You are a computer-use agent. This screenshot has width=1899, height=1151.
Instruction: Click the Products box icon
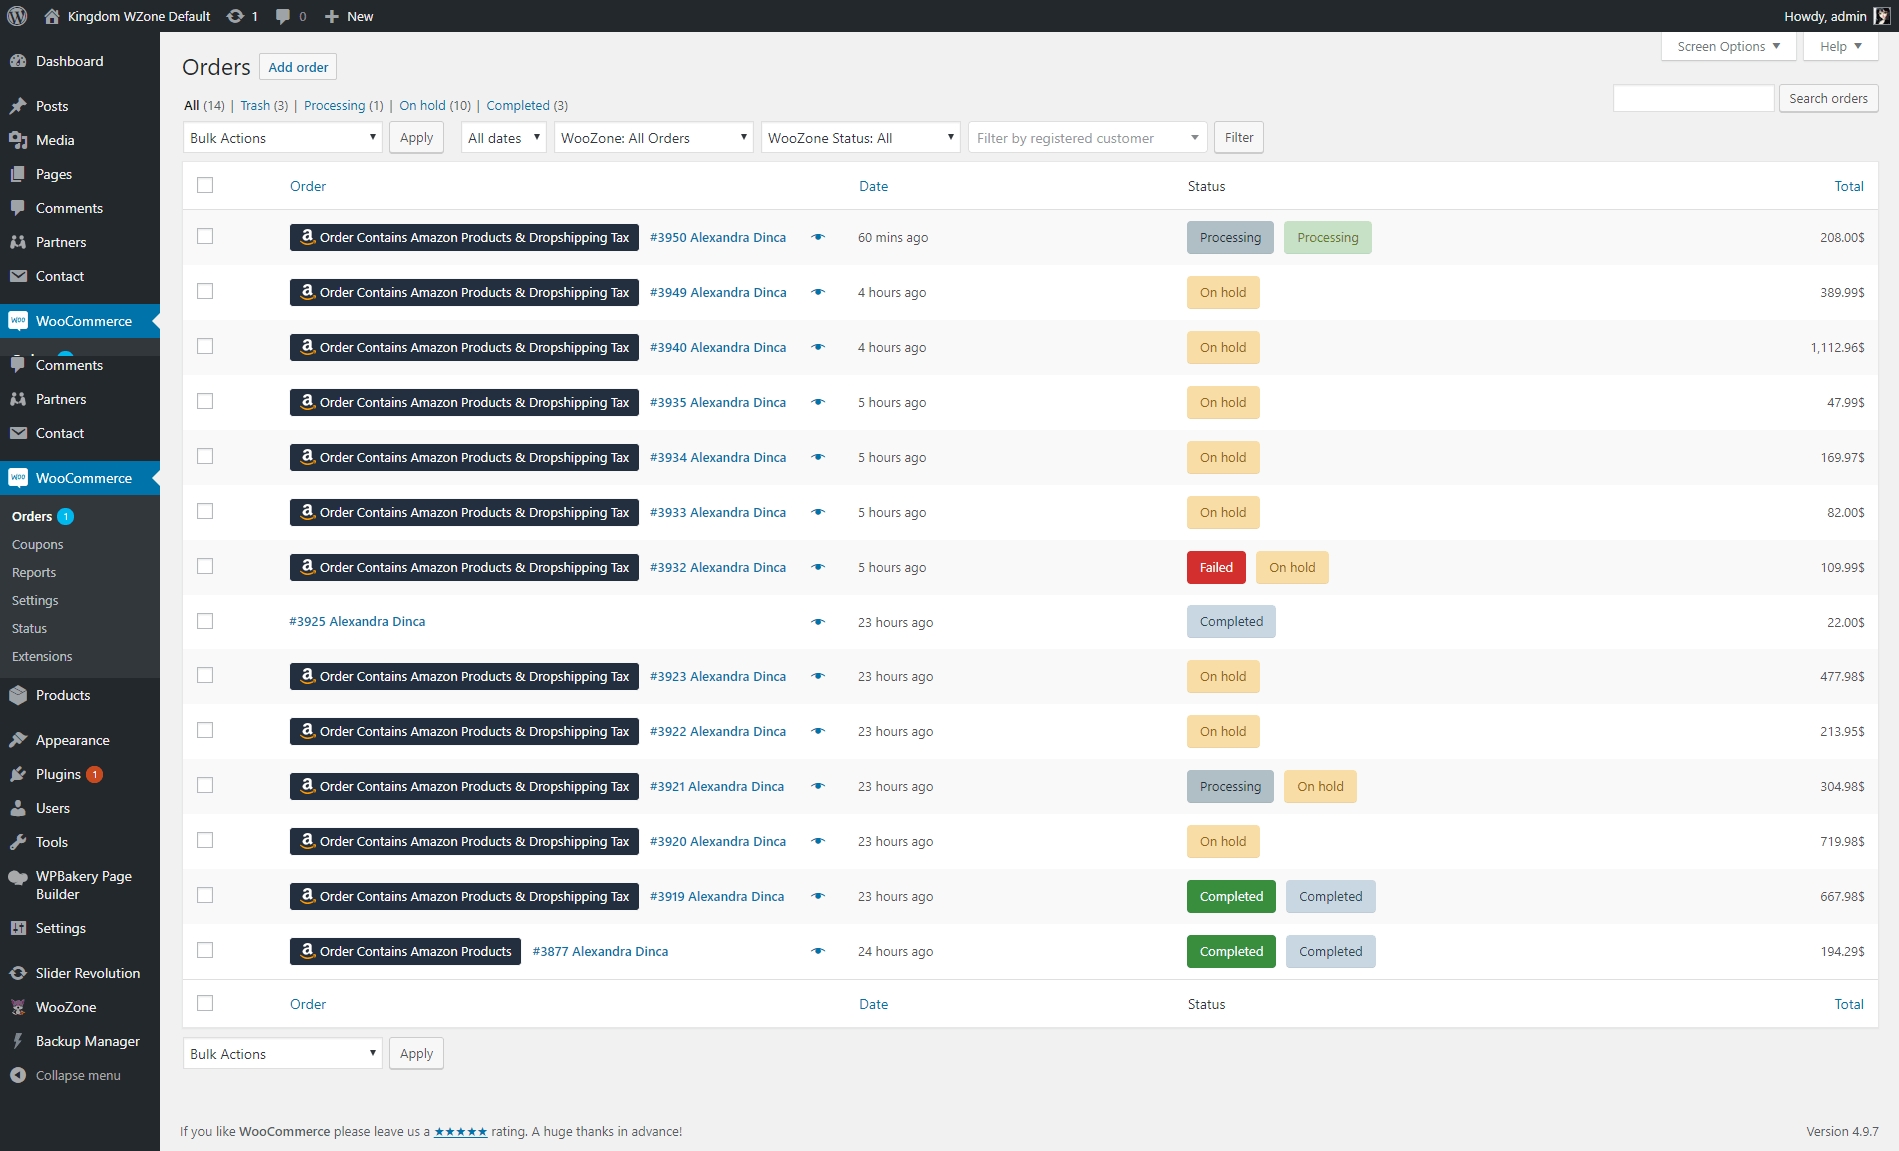coord(18,695)
